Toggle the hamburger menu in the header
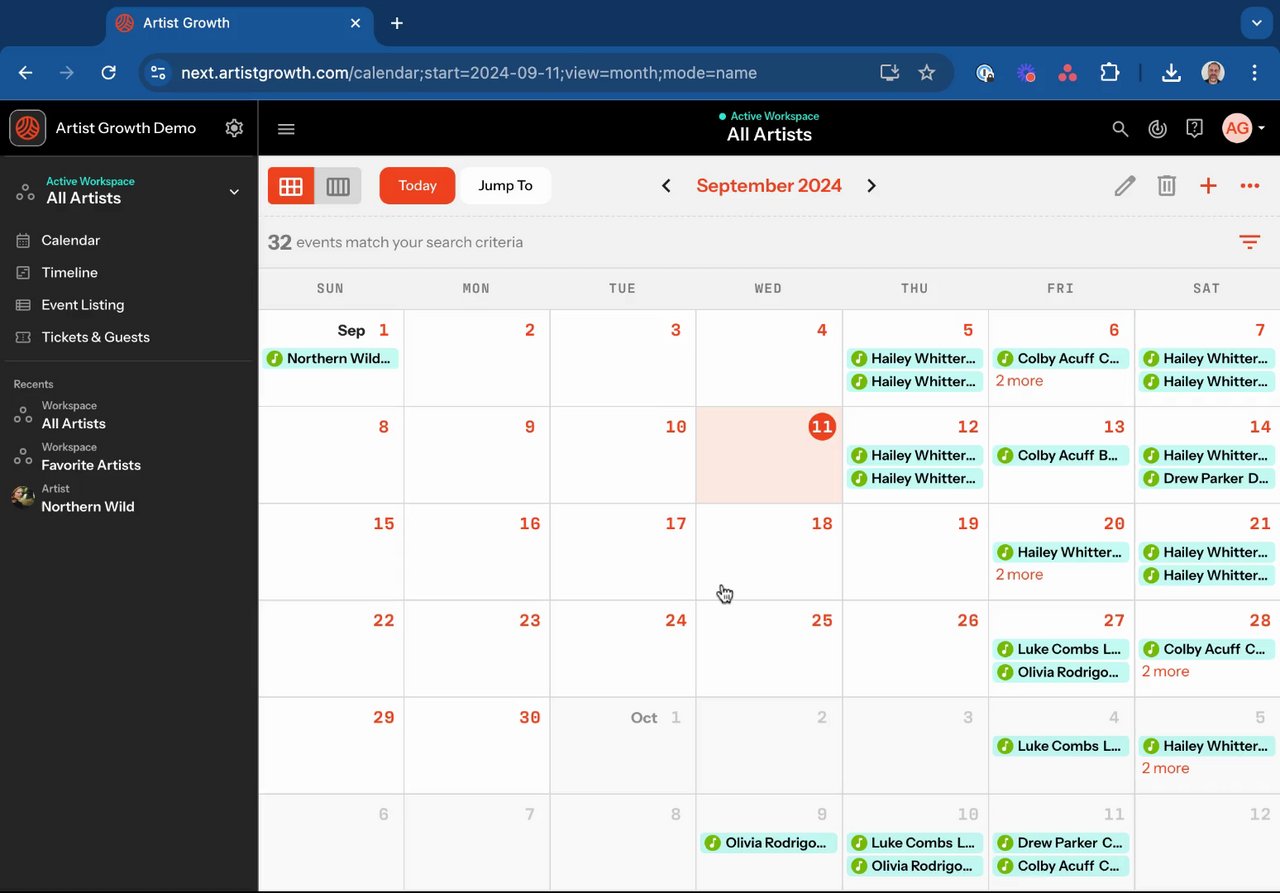This screenshot has height=893, width=1280. point(286,129)
